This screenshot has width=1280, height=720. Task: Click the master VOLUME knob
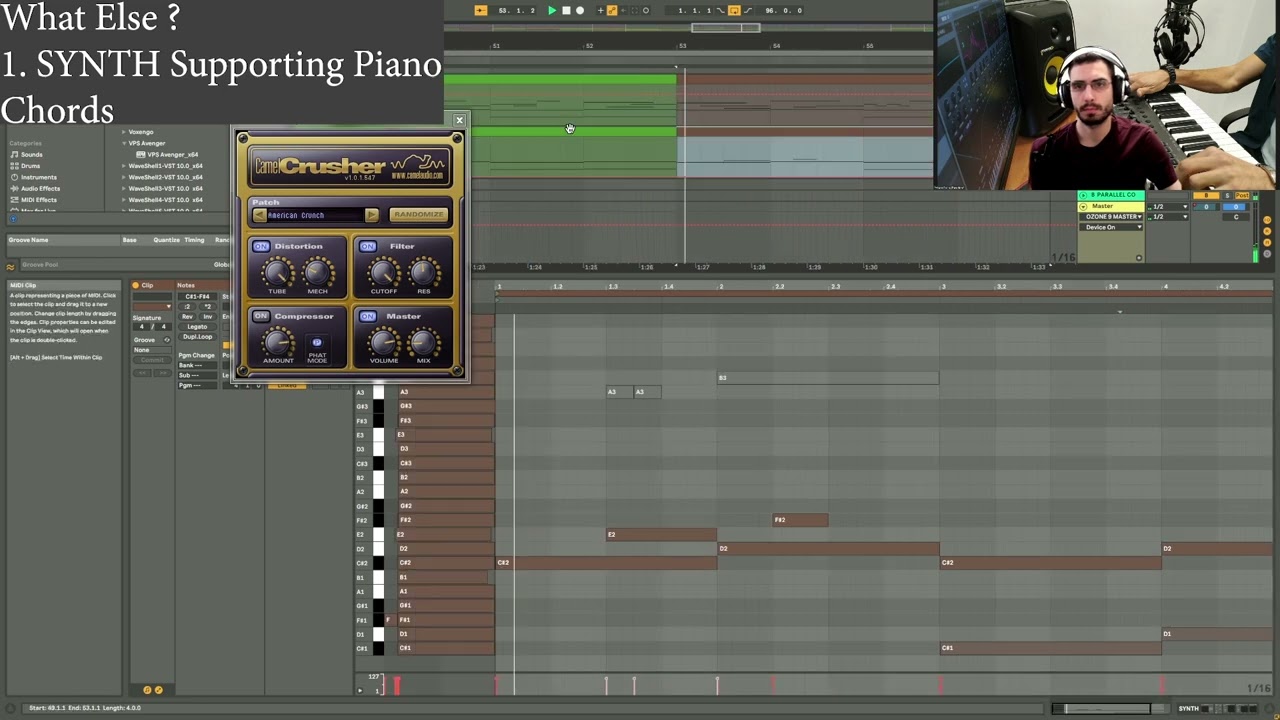(x=383, y=342)
